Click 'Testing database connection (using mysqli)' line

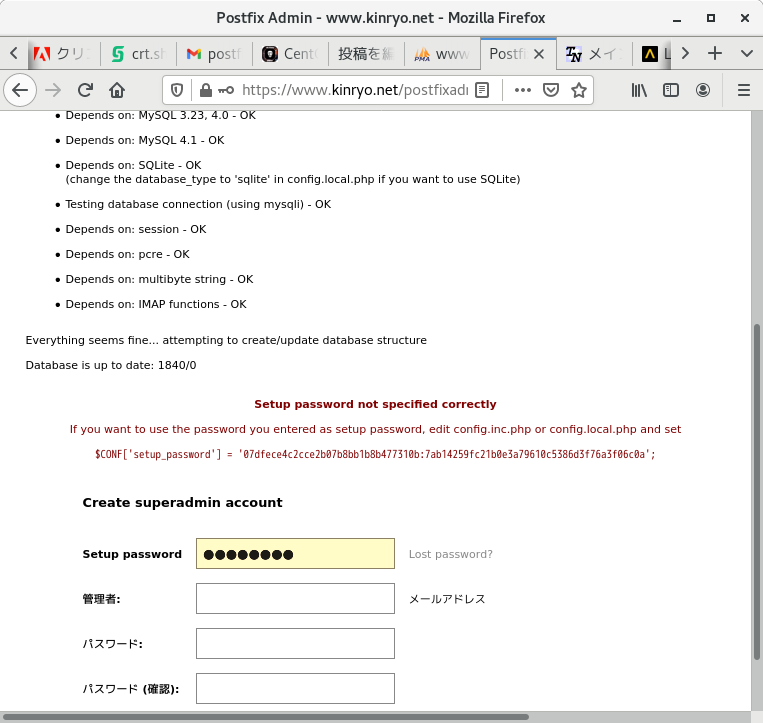click(x=198, y=204)
